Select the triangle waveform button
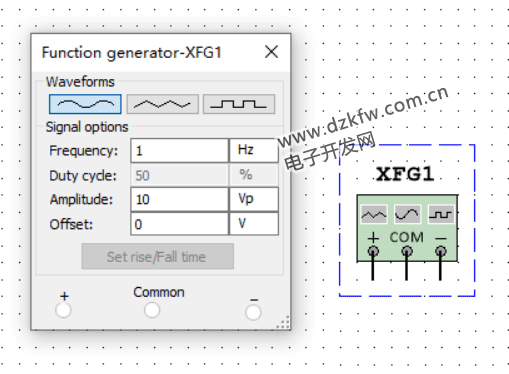509x374 pixels. pyautogui.click(x=162, y=104)
